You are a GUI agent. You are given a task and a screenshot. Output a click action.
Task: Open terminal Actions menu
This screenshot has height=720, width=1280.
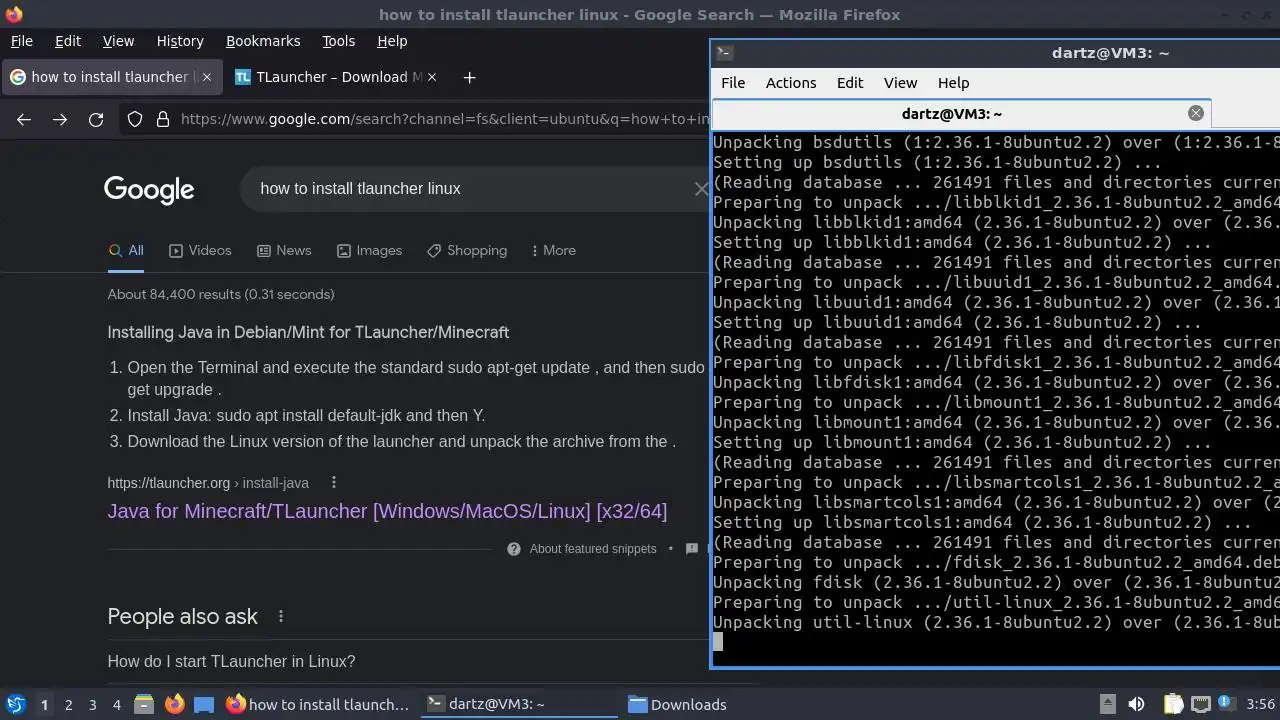791,83
